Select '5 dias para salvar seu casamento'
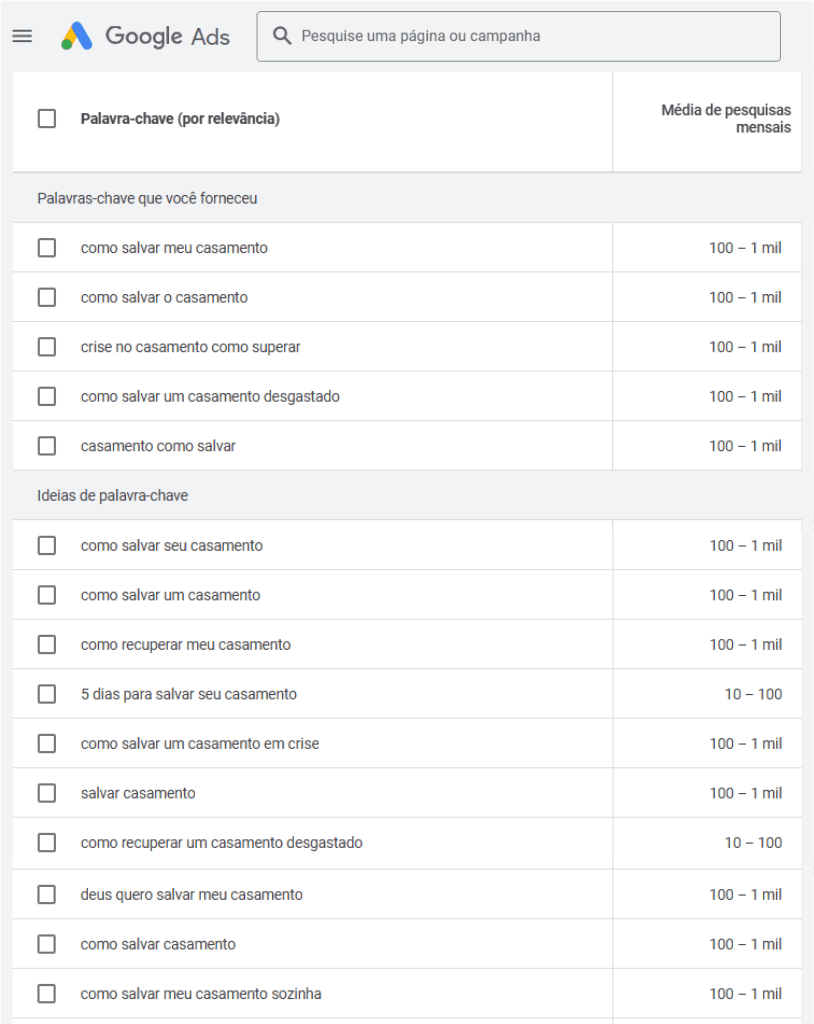This screenshot has width=814, height=1024. [x=47, y=694]
